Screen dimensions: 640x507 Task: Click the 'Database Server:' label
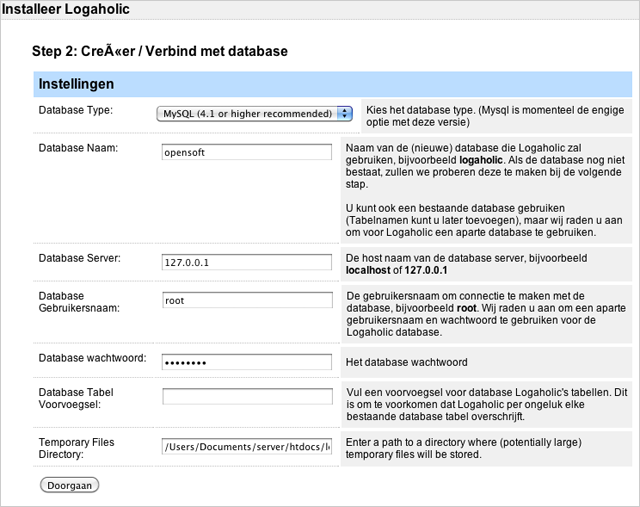pyautogui.click(x=80, y=258)
